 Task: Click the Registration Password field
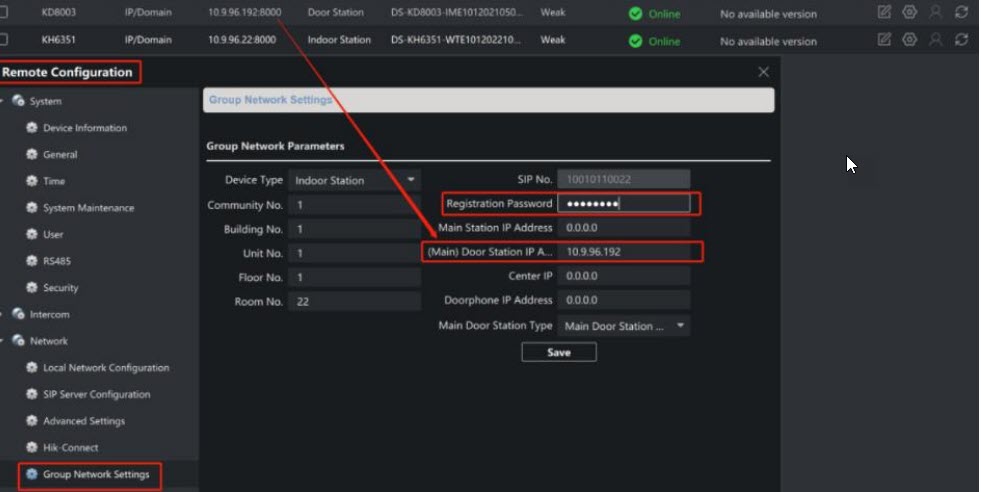tap(623, 204)
